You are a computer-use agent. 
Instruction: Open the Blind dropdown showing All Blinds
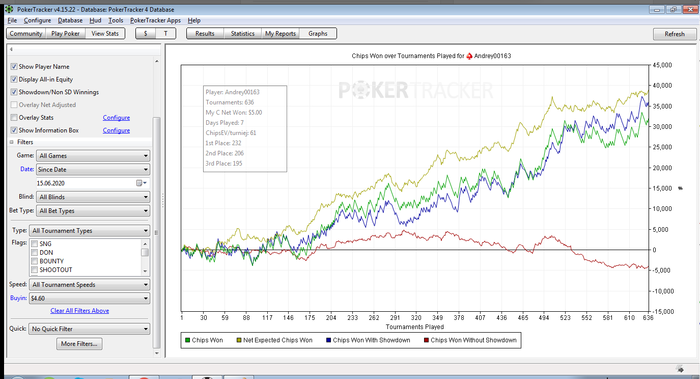(x=93, y=197)
